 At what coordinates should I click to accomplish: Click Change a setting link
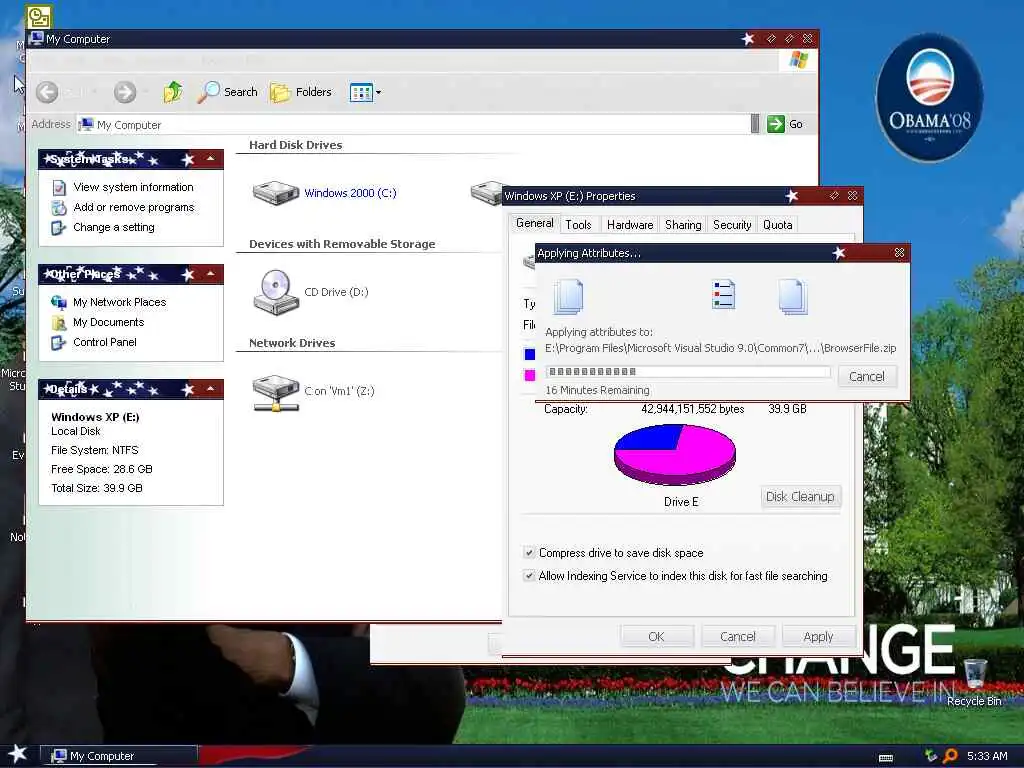coord(114,227)
